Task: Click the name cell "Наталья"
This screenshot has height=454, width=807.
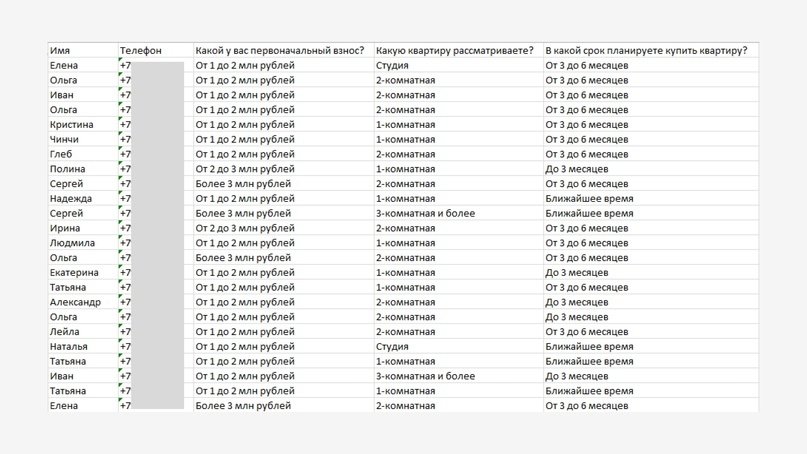Action: point(69,346)
